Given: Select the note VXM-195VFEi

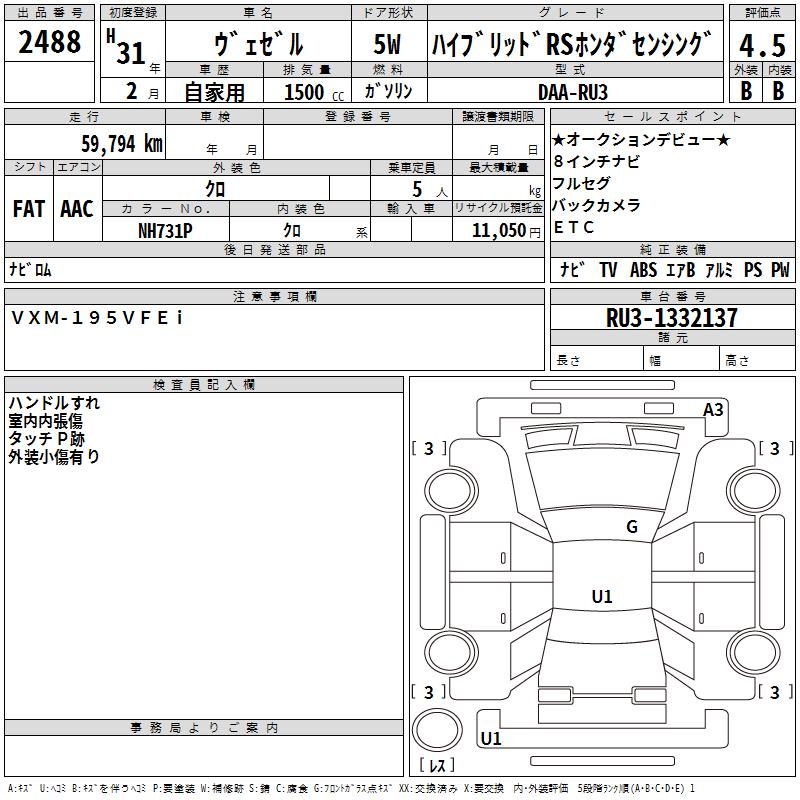Looking at the screenshot, I should click(x=96, y=318).
